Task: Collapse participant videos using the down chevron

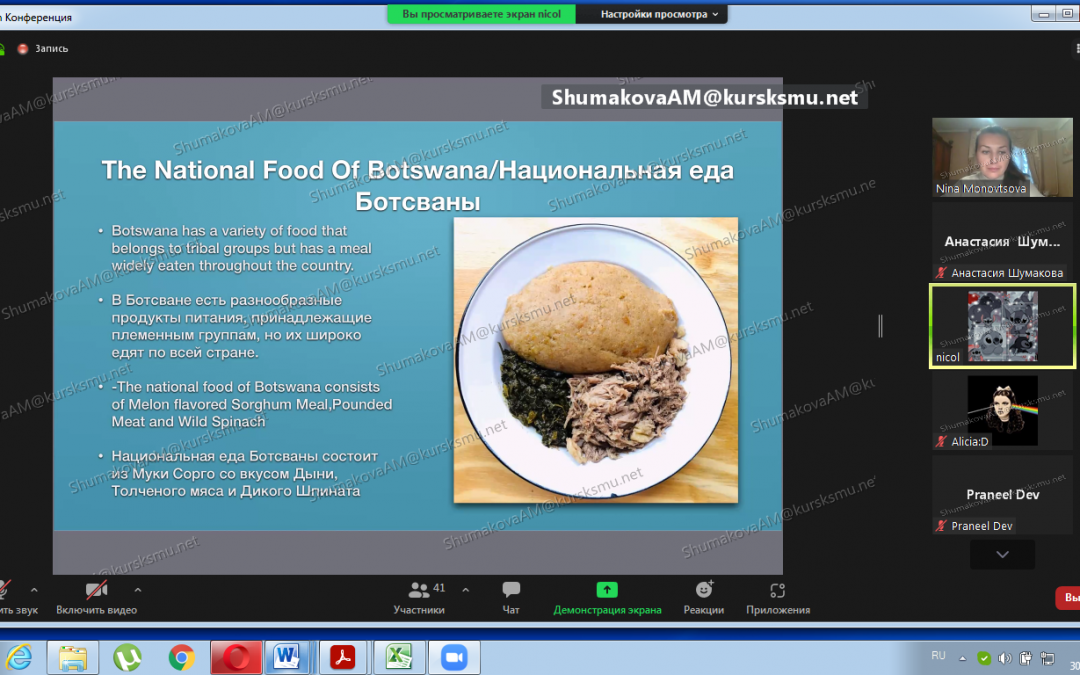Action: [x=1002, y=554]
